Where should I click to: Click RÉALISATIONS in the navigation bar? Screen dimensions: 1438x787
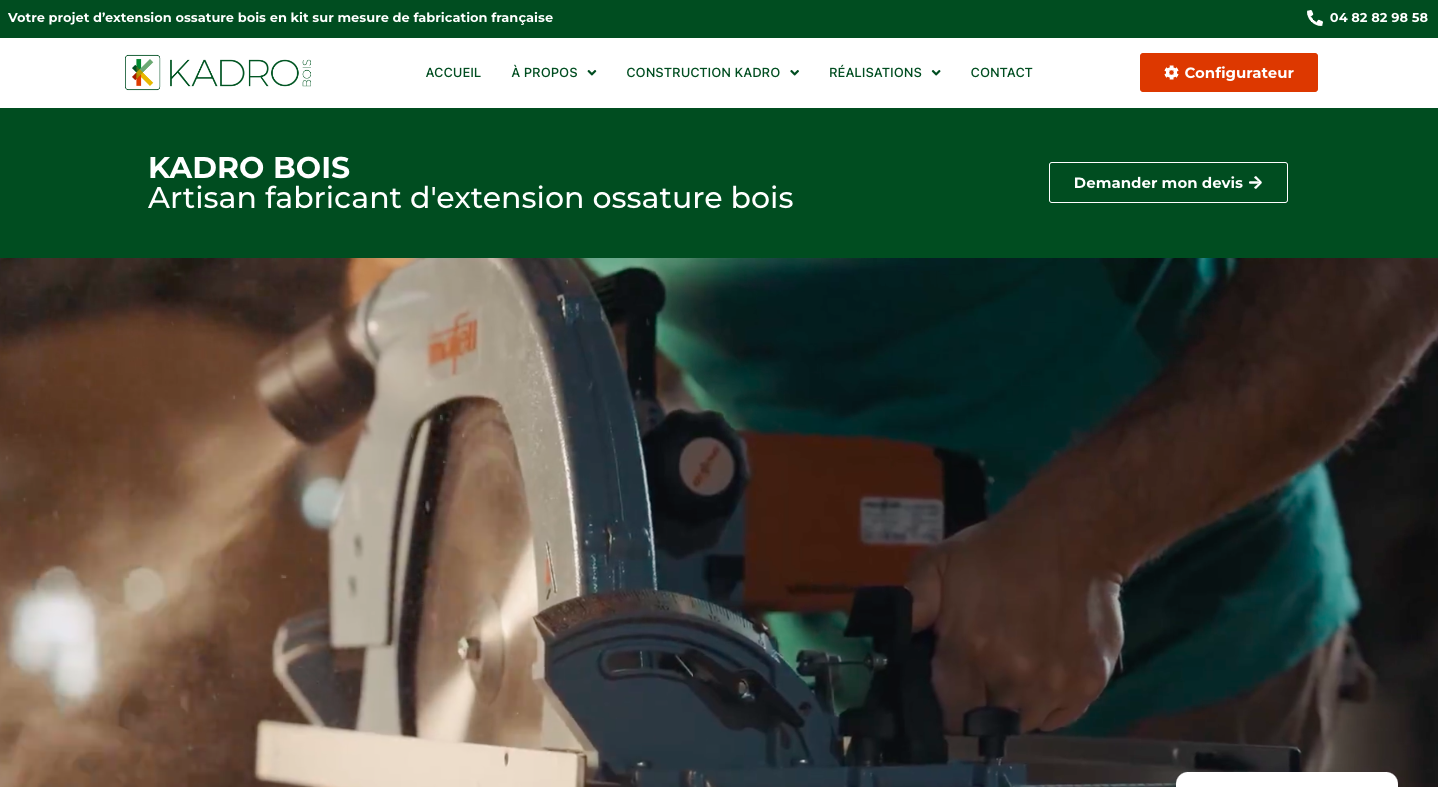[875, 72]
